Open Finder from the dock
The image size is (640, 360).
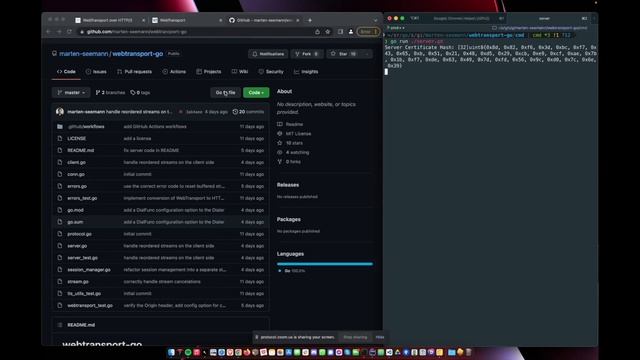click(x=171, y=352)
